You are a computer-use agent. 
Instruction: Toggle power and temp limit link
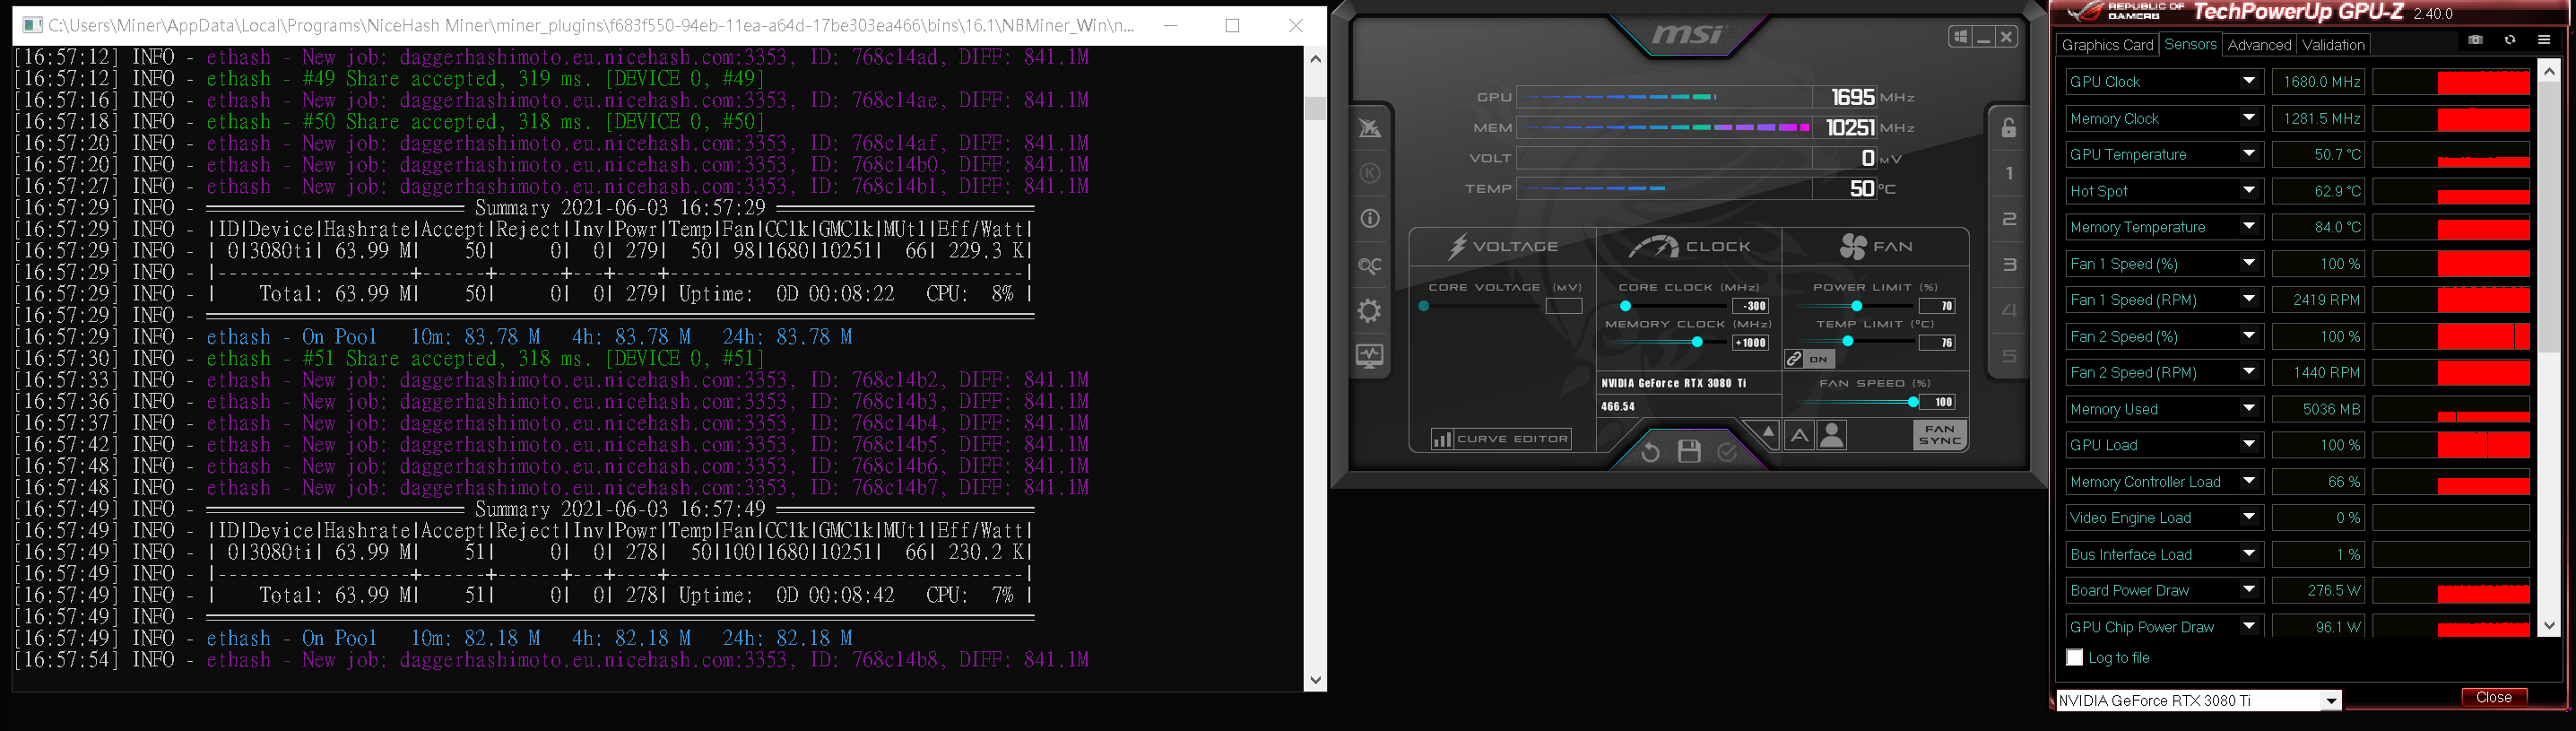click(1794, 359)
